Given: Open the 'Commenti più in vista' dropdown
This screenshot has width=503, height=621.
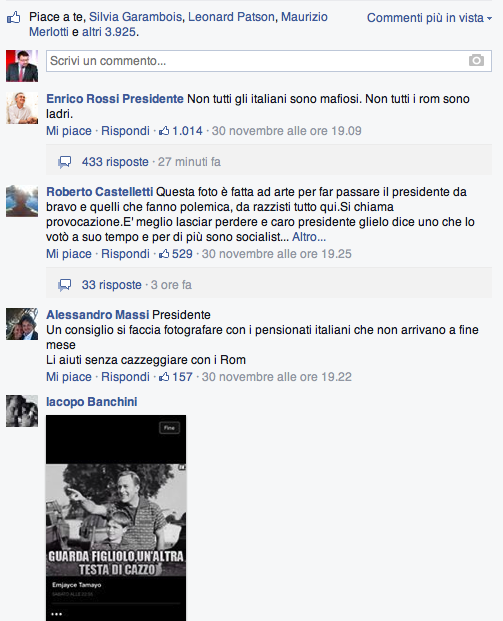Looking at the screenshot, I should [429, 18].
